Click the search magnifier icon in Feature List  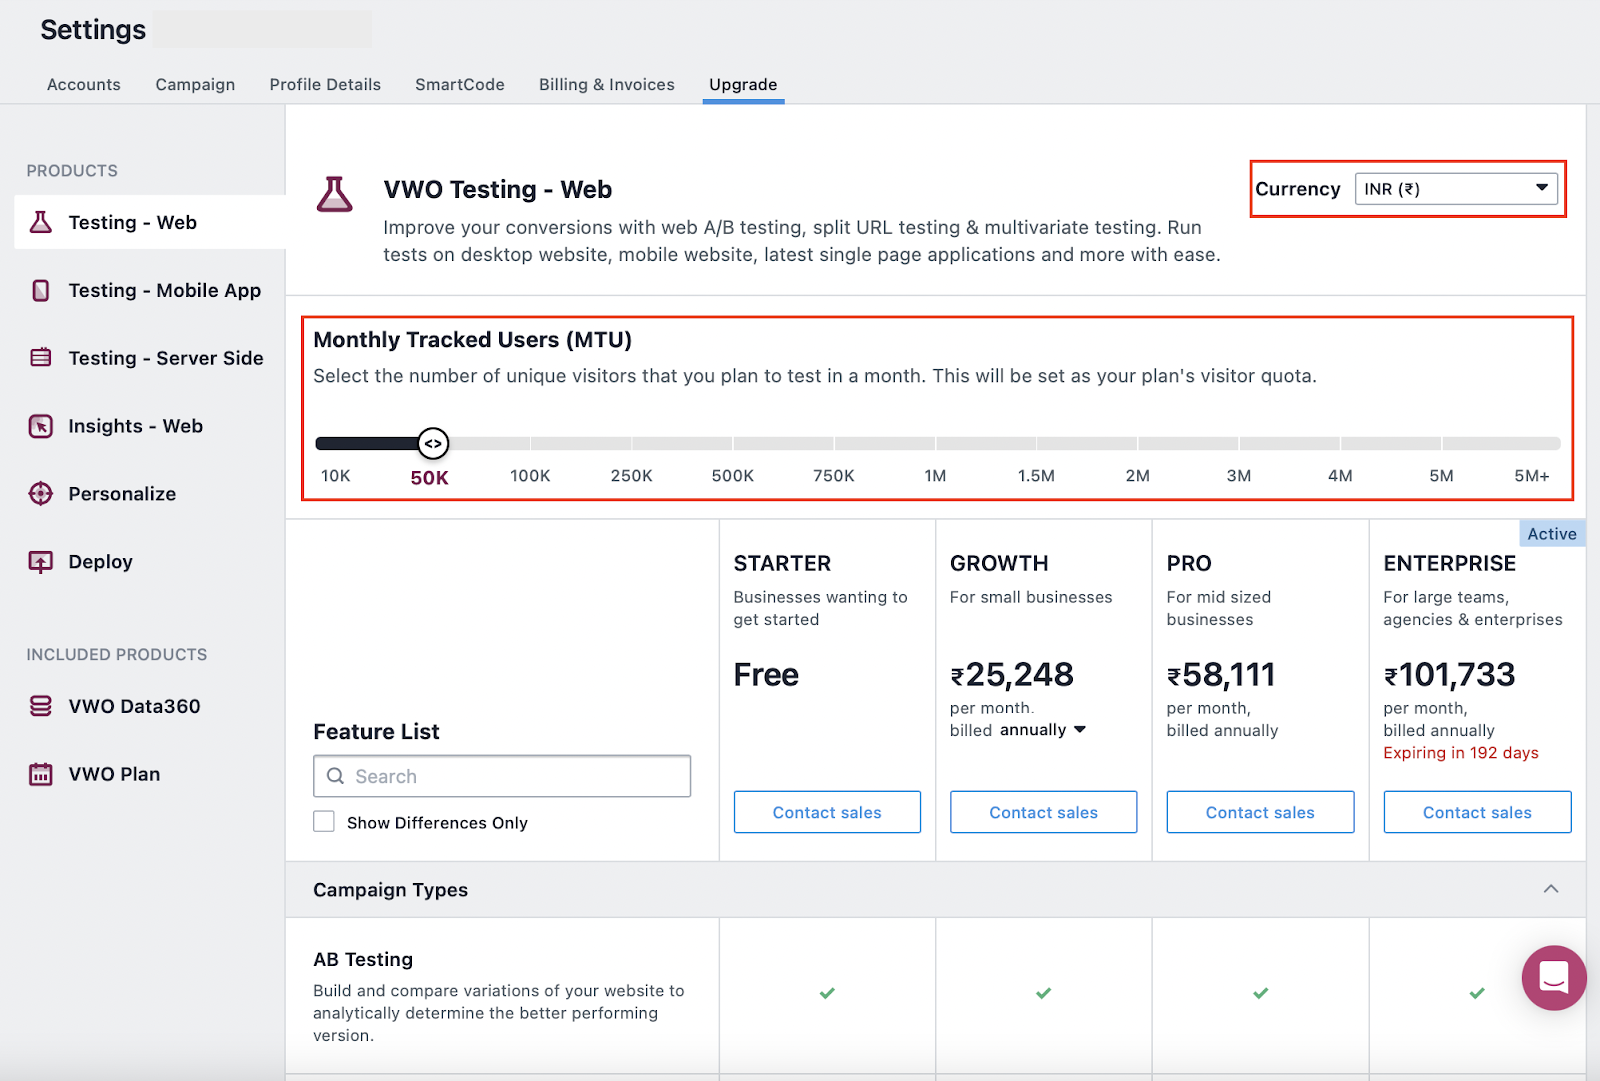tap(336, 776)
